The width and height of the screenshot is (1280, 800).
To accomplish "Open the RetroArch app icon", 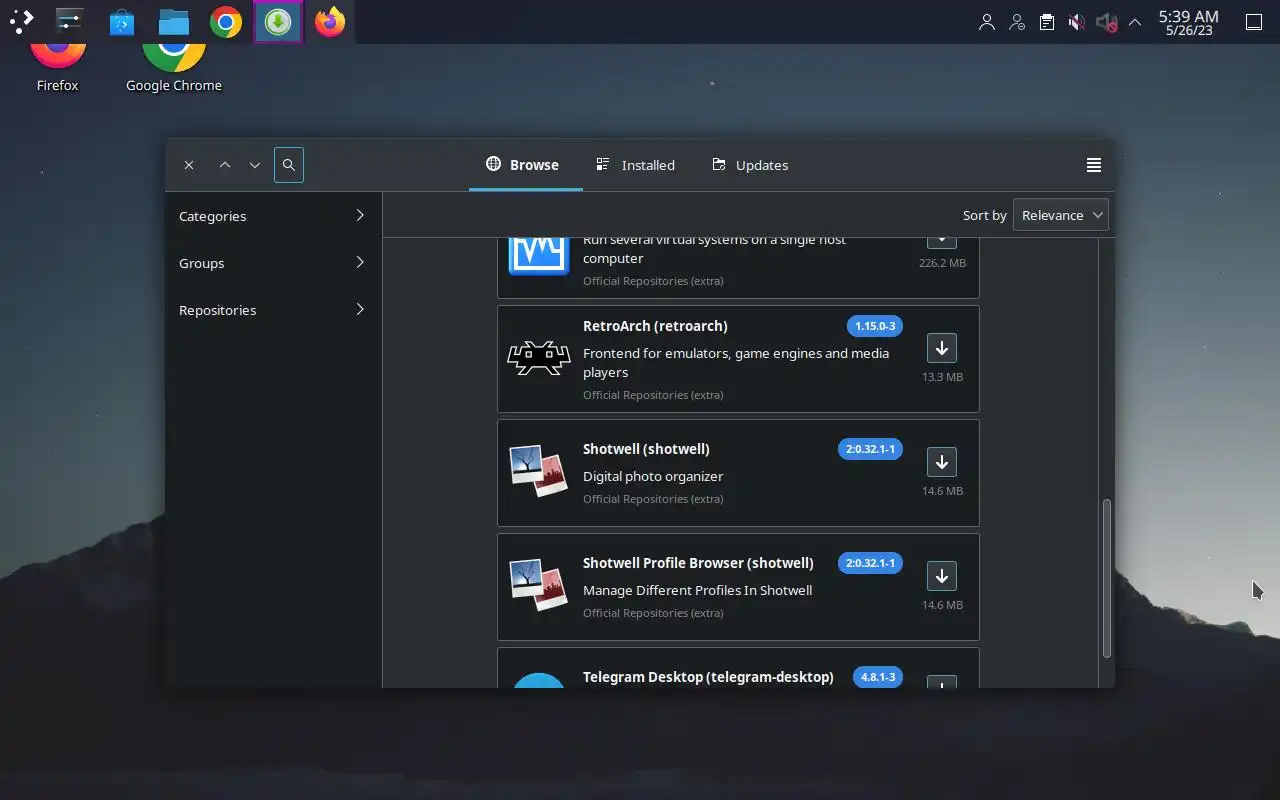I will pos(539,358).
